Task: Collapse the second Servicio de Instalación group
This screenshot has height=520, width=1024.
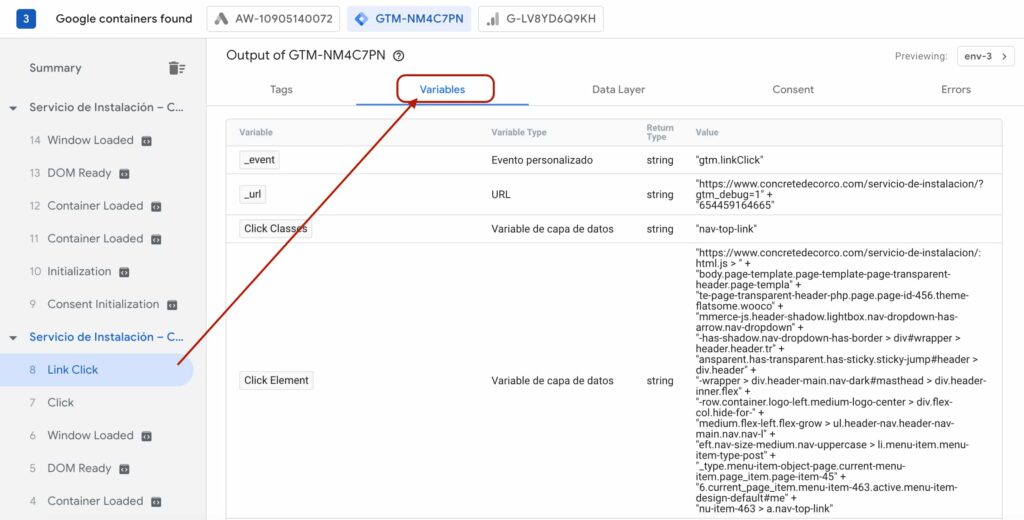Action: point(13,338)
